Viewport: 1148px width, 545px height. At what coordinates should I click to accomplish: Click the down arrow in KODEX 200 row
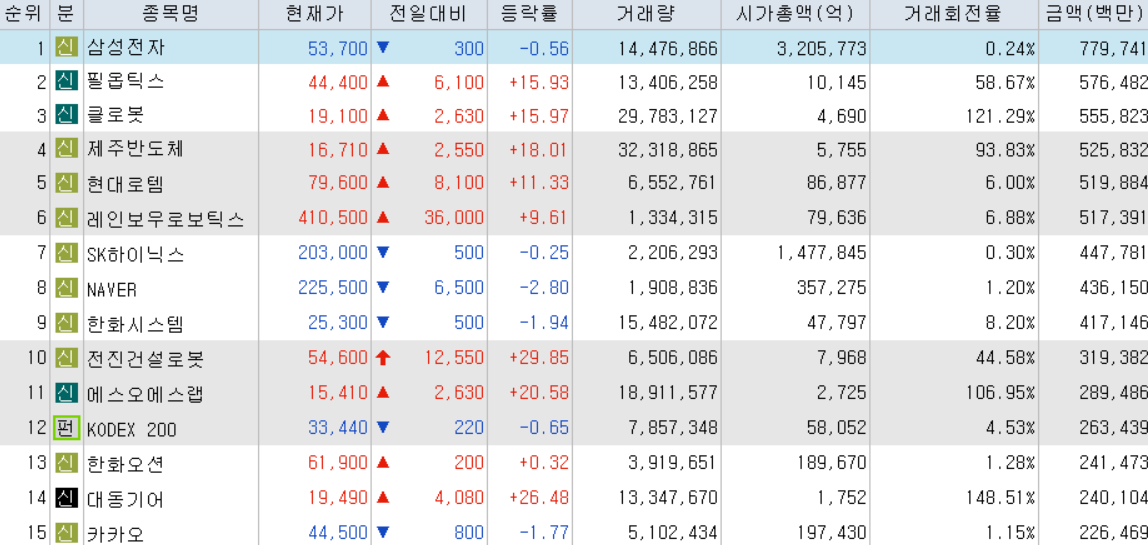(x=383, y=428)
